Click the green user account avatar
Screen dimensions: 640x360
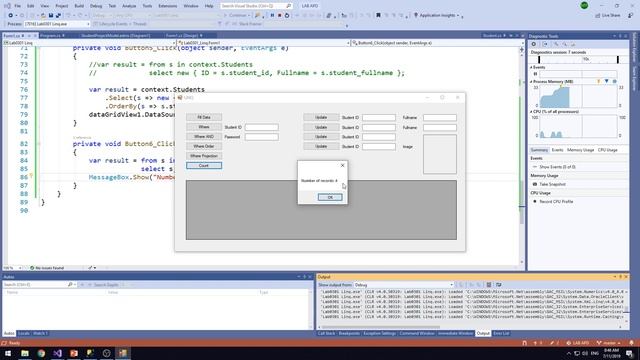click(x=584, y=6)
